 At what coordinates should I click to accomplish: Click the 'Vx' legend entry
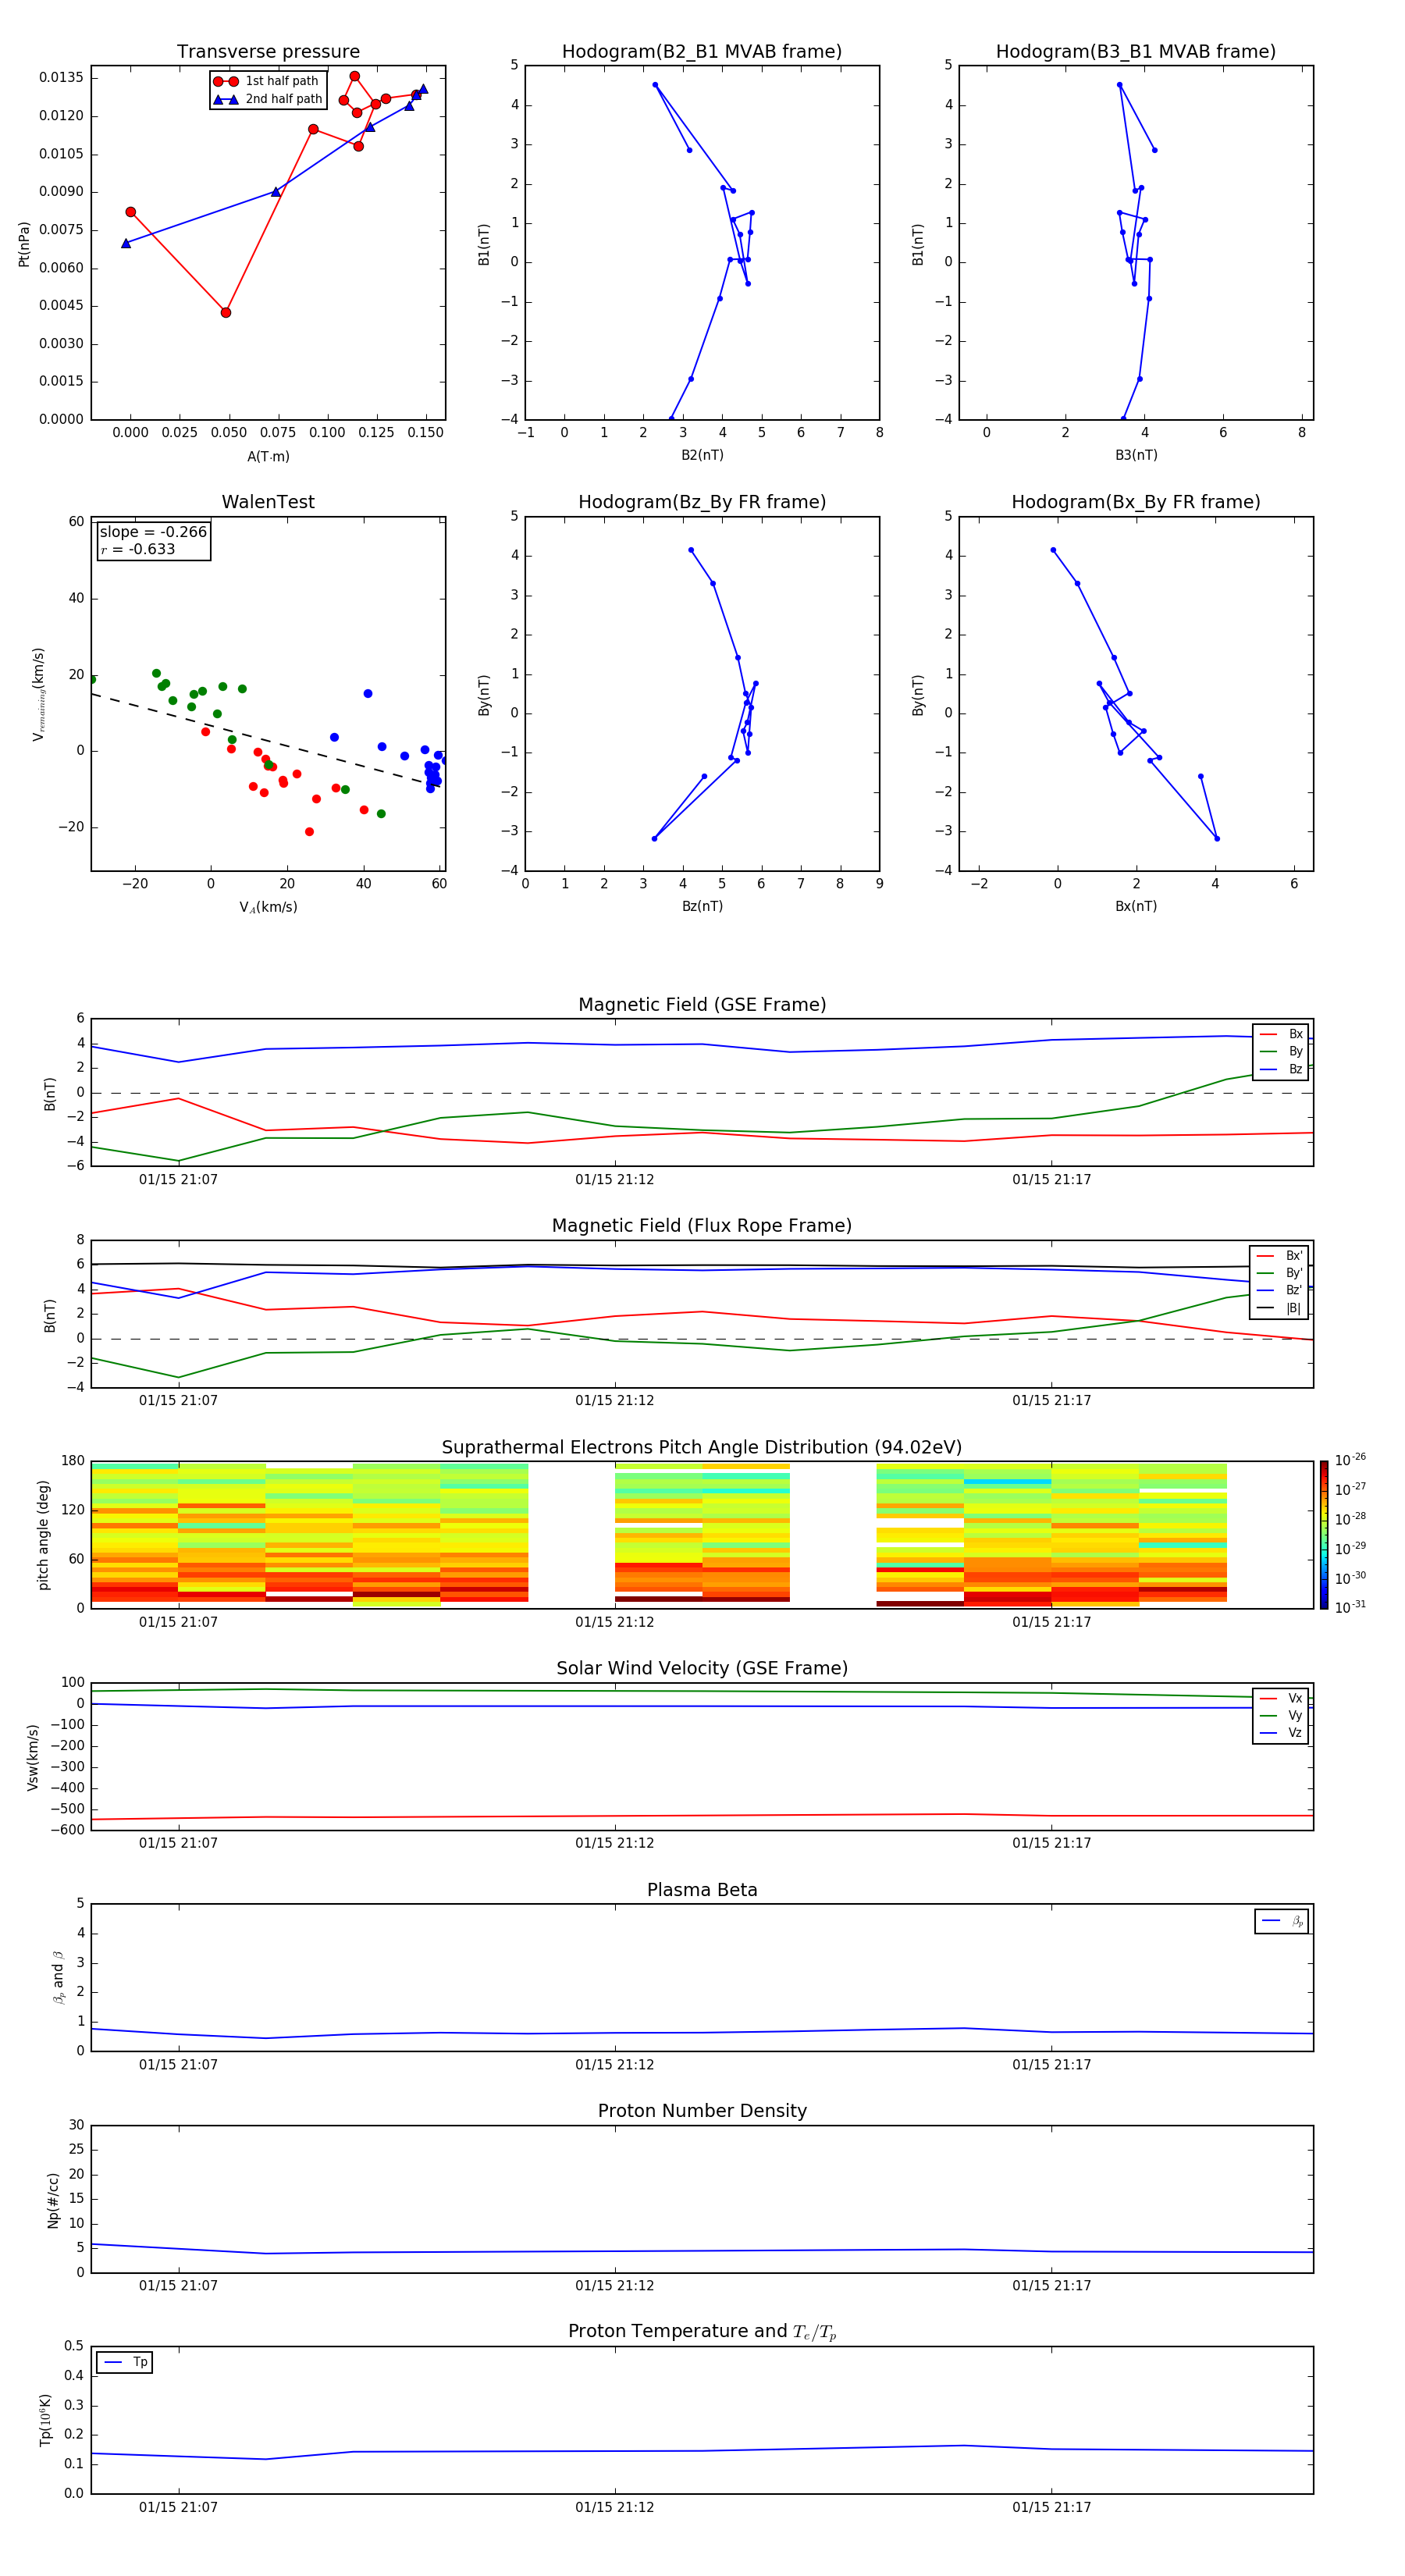pyautogui.click(x=1282, y=1699)
